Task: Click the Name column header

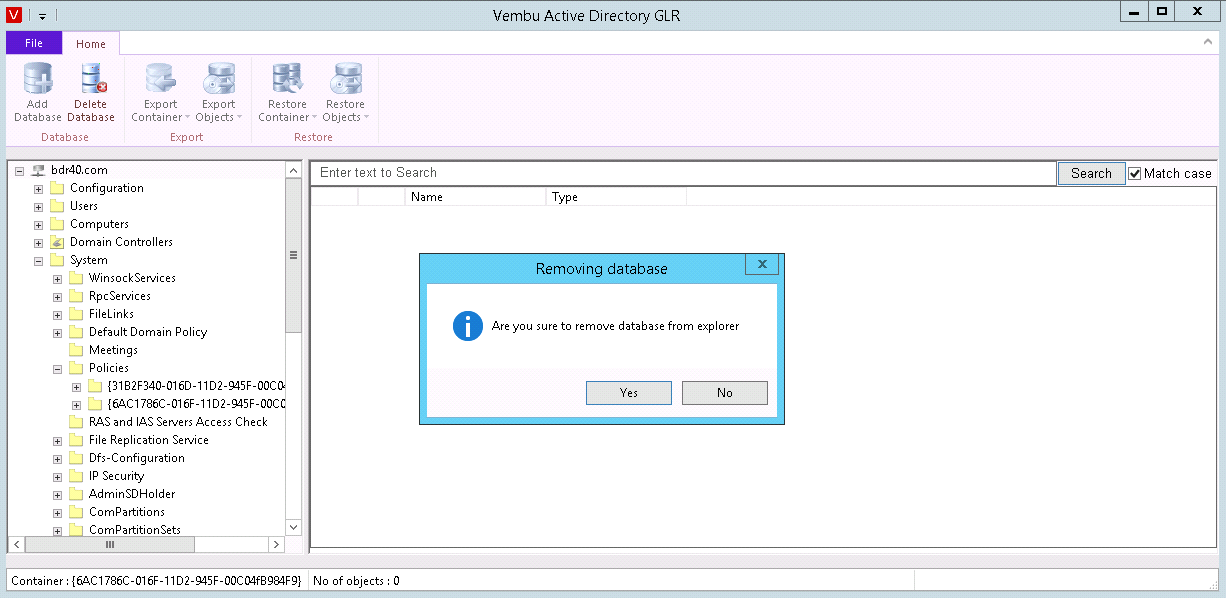Action: coord(476,197)
